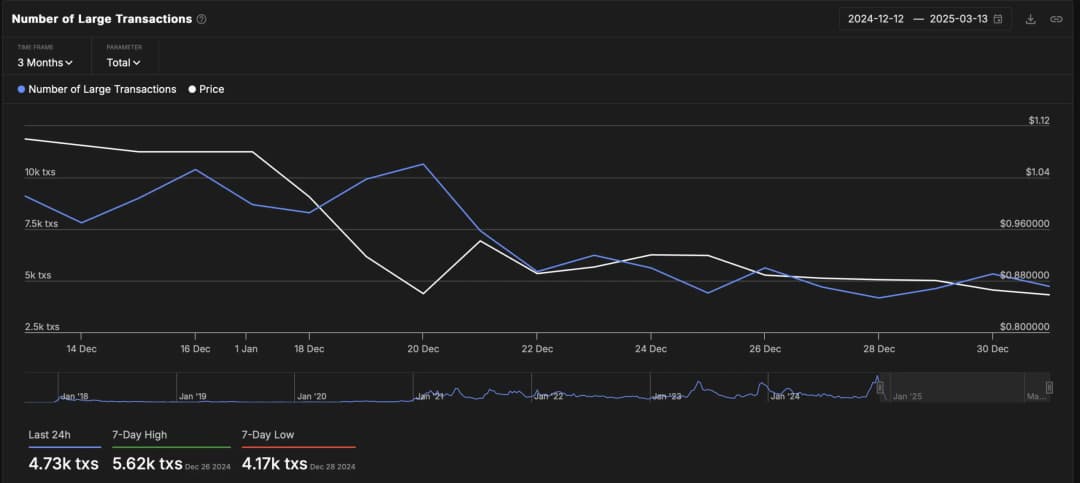Expand the 3 Months time frame dropdown
Image resolution: width=1080 pixels, height=483 pixels.
tap(45, 62)
